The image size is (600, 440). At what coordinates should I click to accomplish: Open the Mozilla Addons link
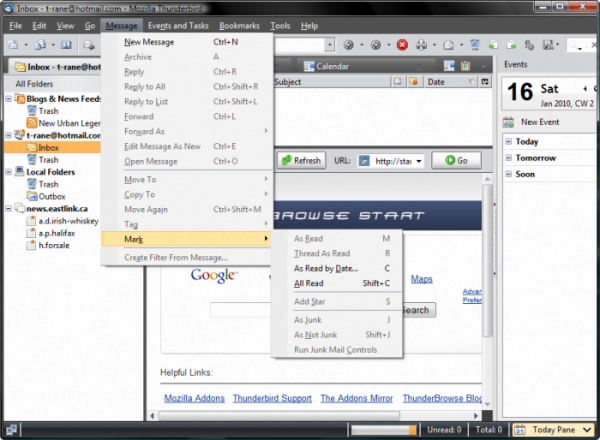pos(194,398)
